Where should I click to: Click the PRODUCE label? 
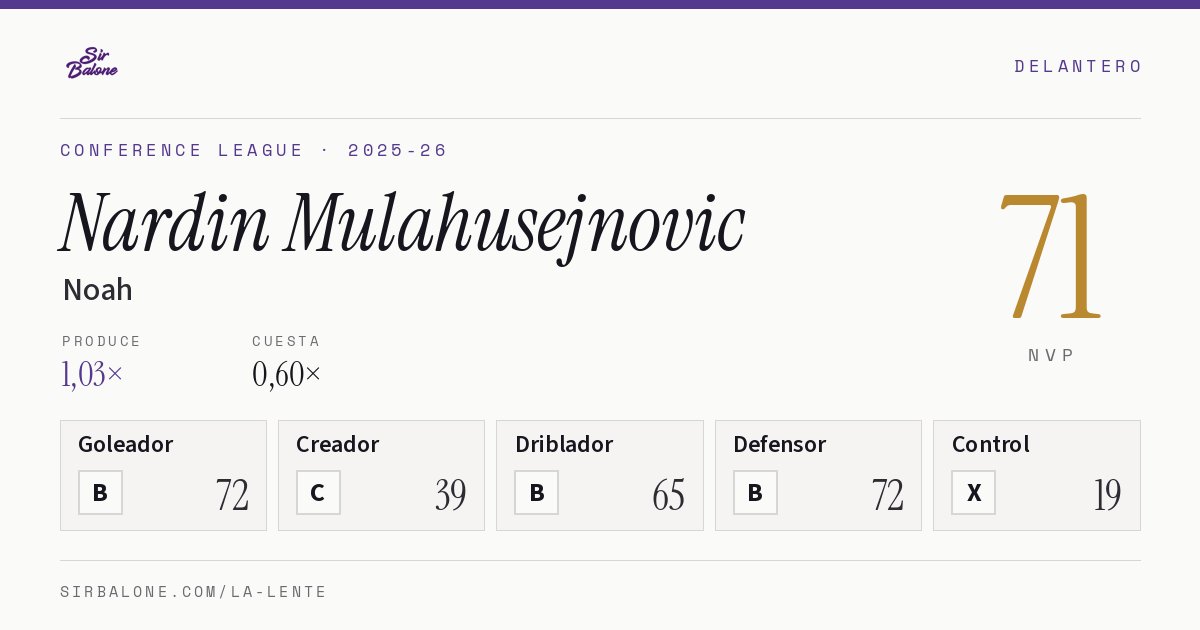pyautogui.click(x=102, y=341)
